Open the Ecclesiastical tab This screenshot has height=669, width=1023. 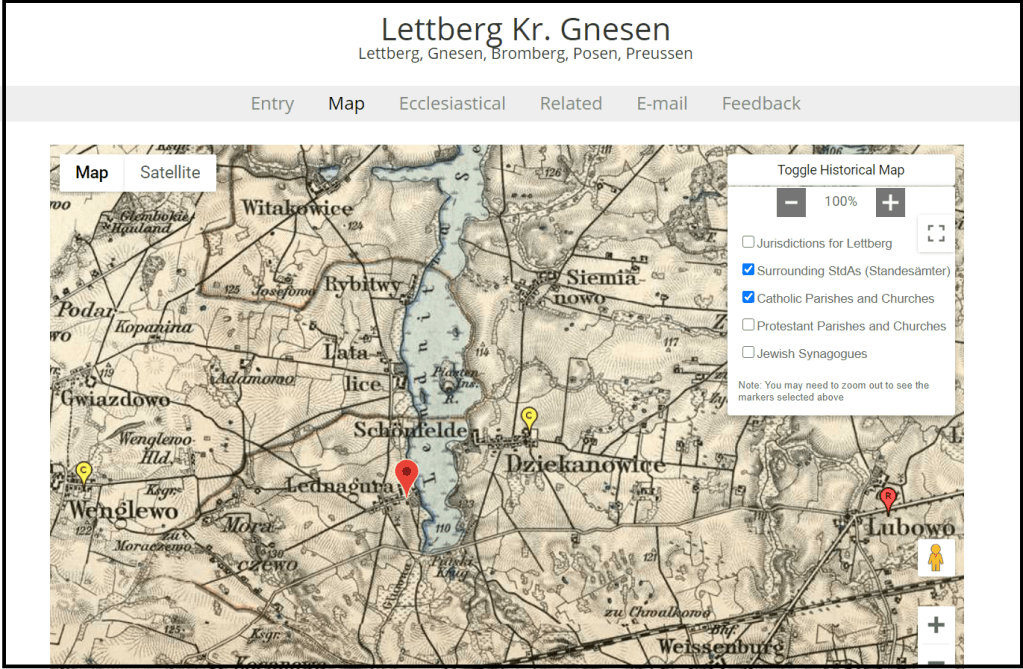(452, 104)
